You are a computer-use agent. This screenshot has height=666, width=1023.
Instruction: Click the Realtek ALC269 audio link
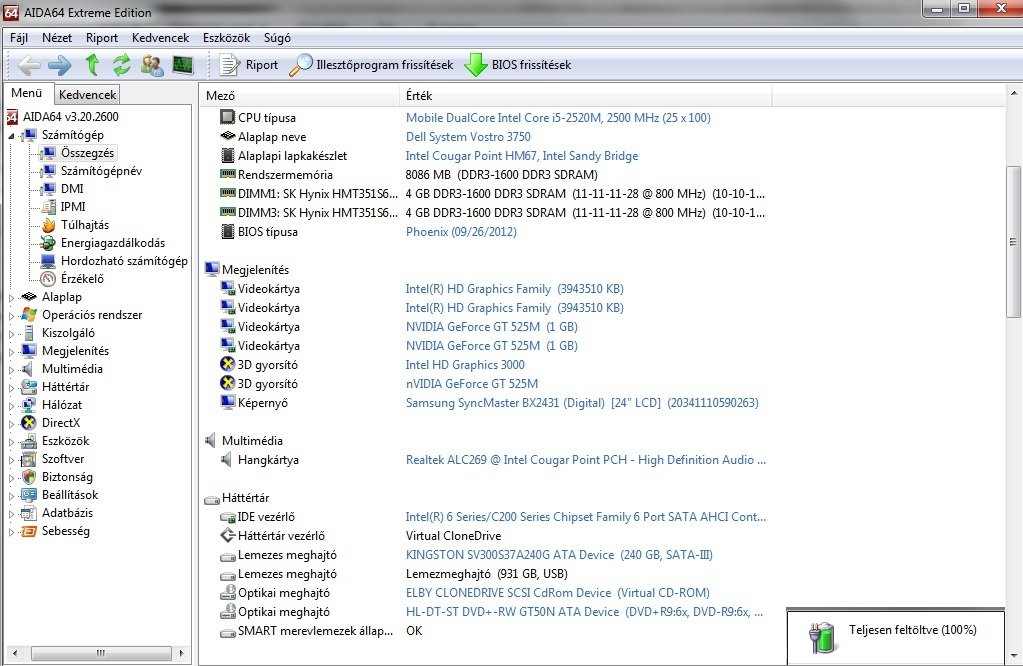[x=585, y=460]
